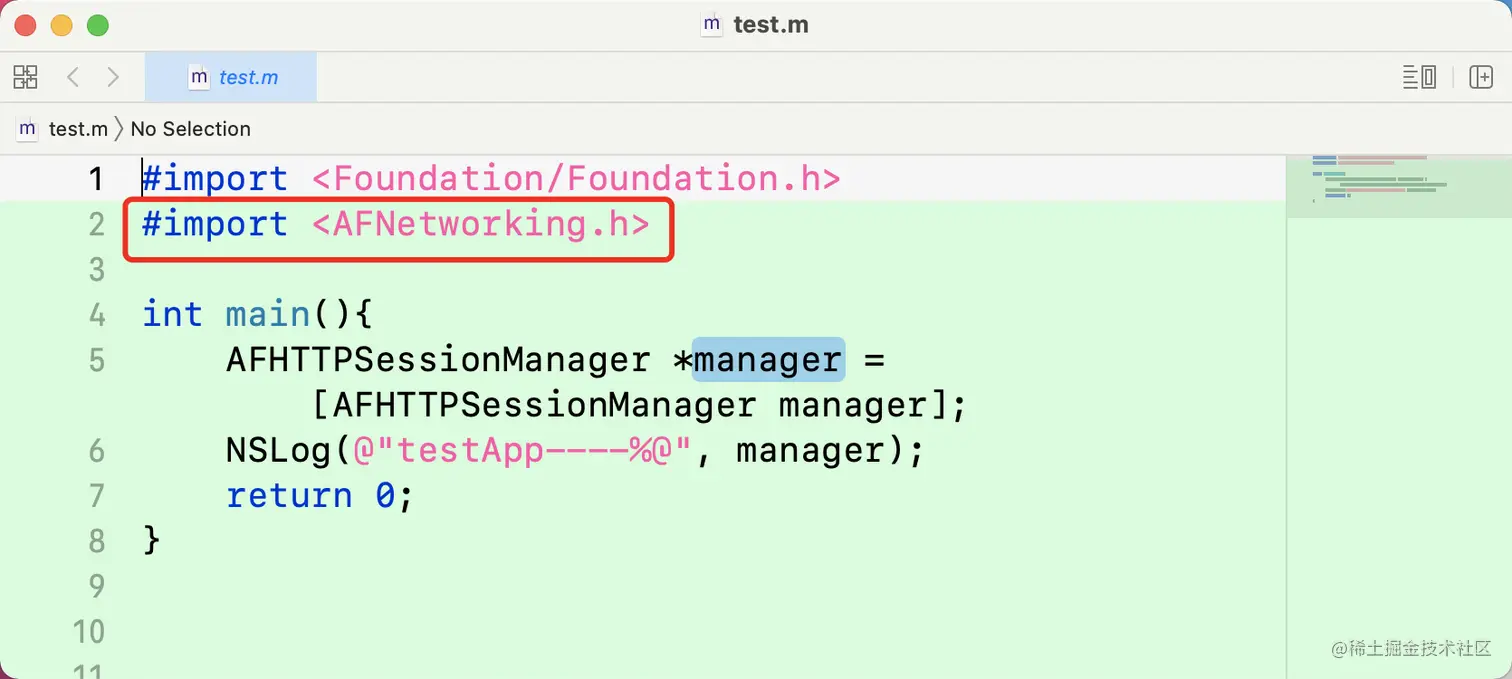The height and width of the screenshot is (679, 1512).
Task: Open the related items grid menu
Action: pyautogui.click(x=25, y=77)
